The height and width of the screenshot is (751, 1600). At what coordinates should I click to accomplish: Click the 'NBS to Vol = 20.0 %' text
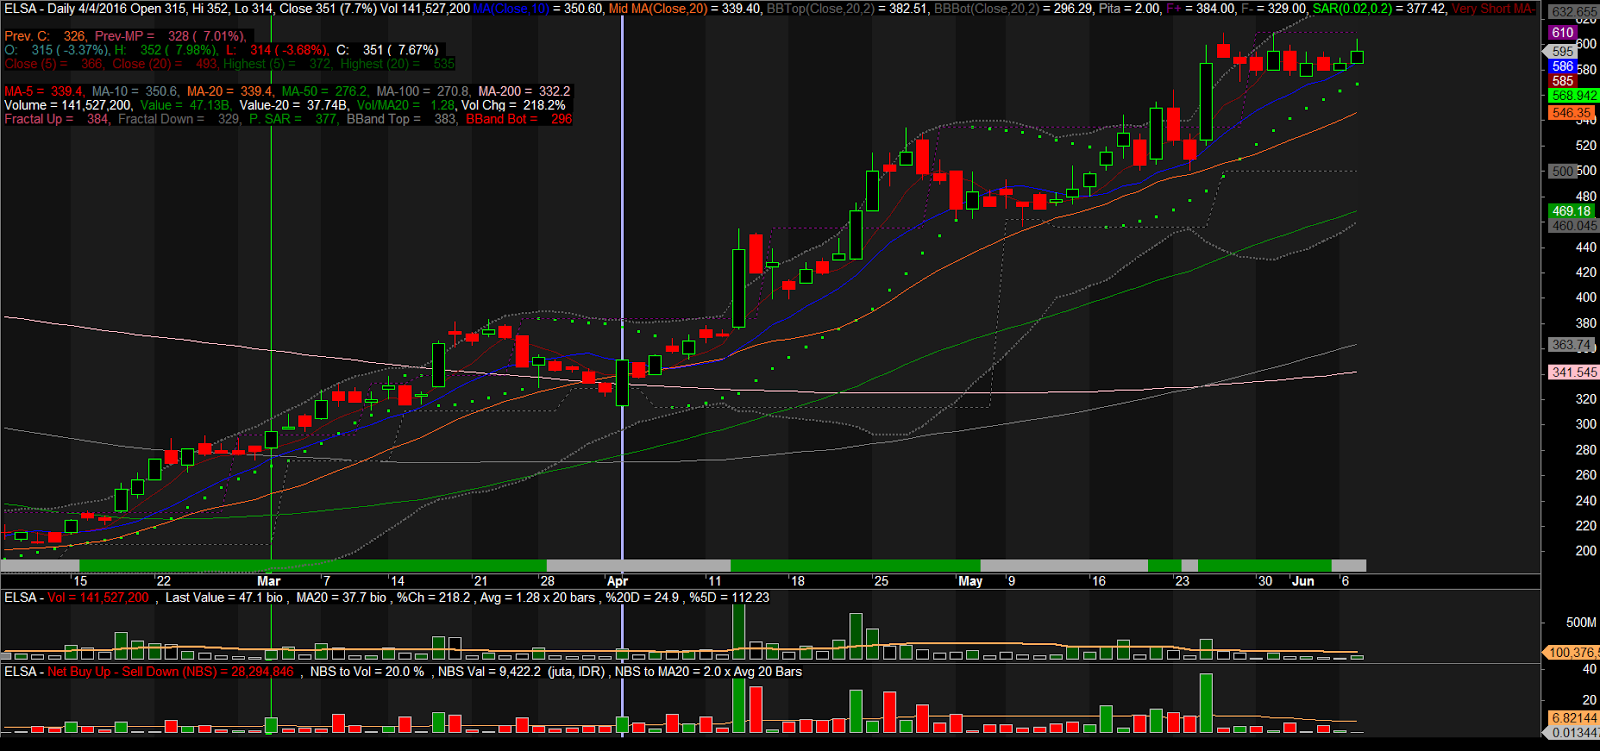click(367, 672)
